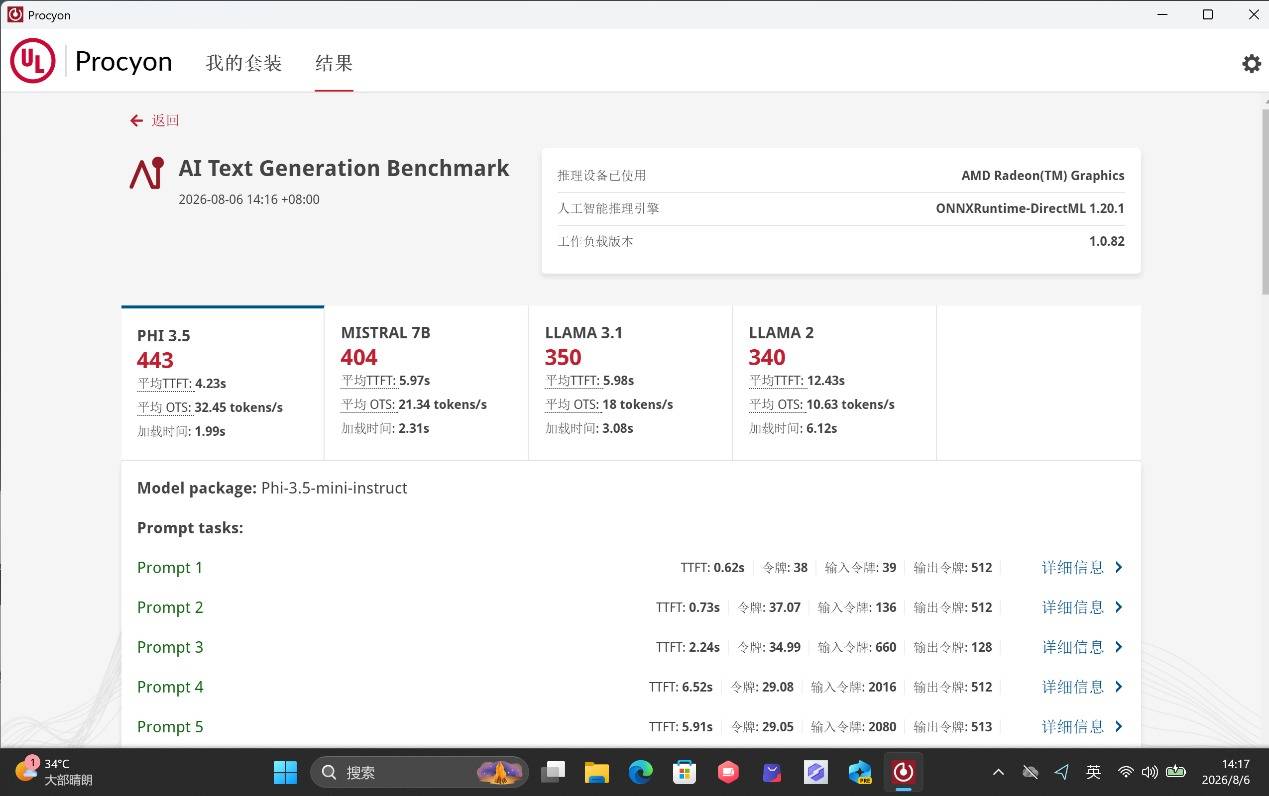Screen dimensions: 1269x796
Task: Expand Prompt 3 chevron arrow
Action: pyautogui.click(x=1119, y=647)
